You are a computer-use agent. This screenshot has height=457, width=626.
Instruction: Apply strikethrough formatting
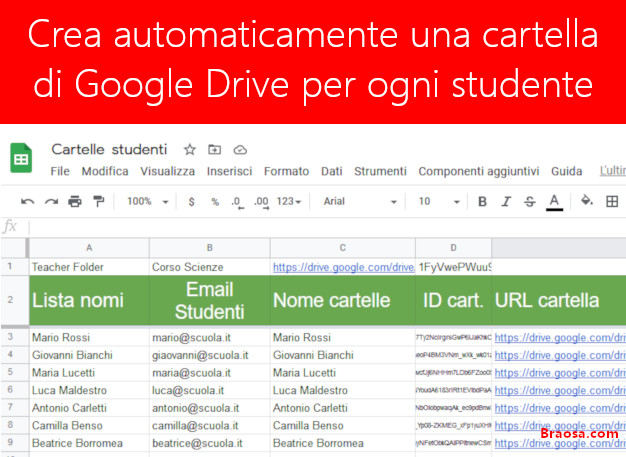pos(529,202)
